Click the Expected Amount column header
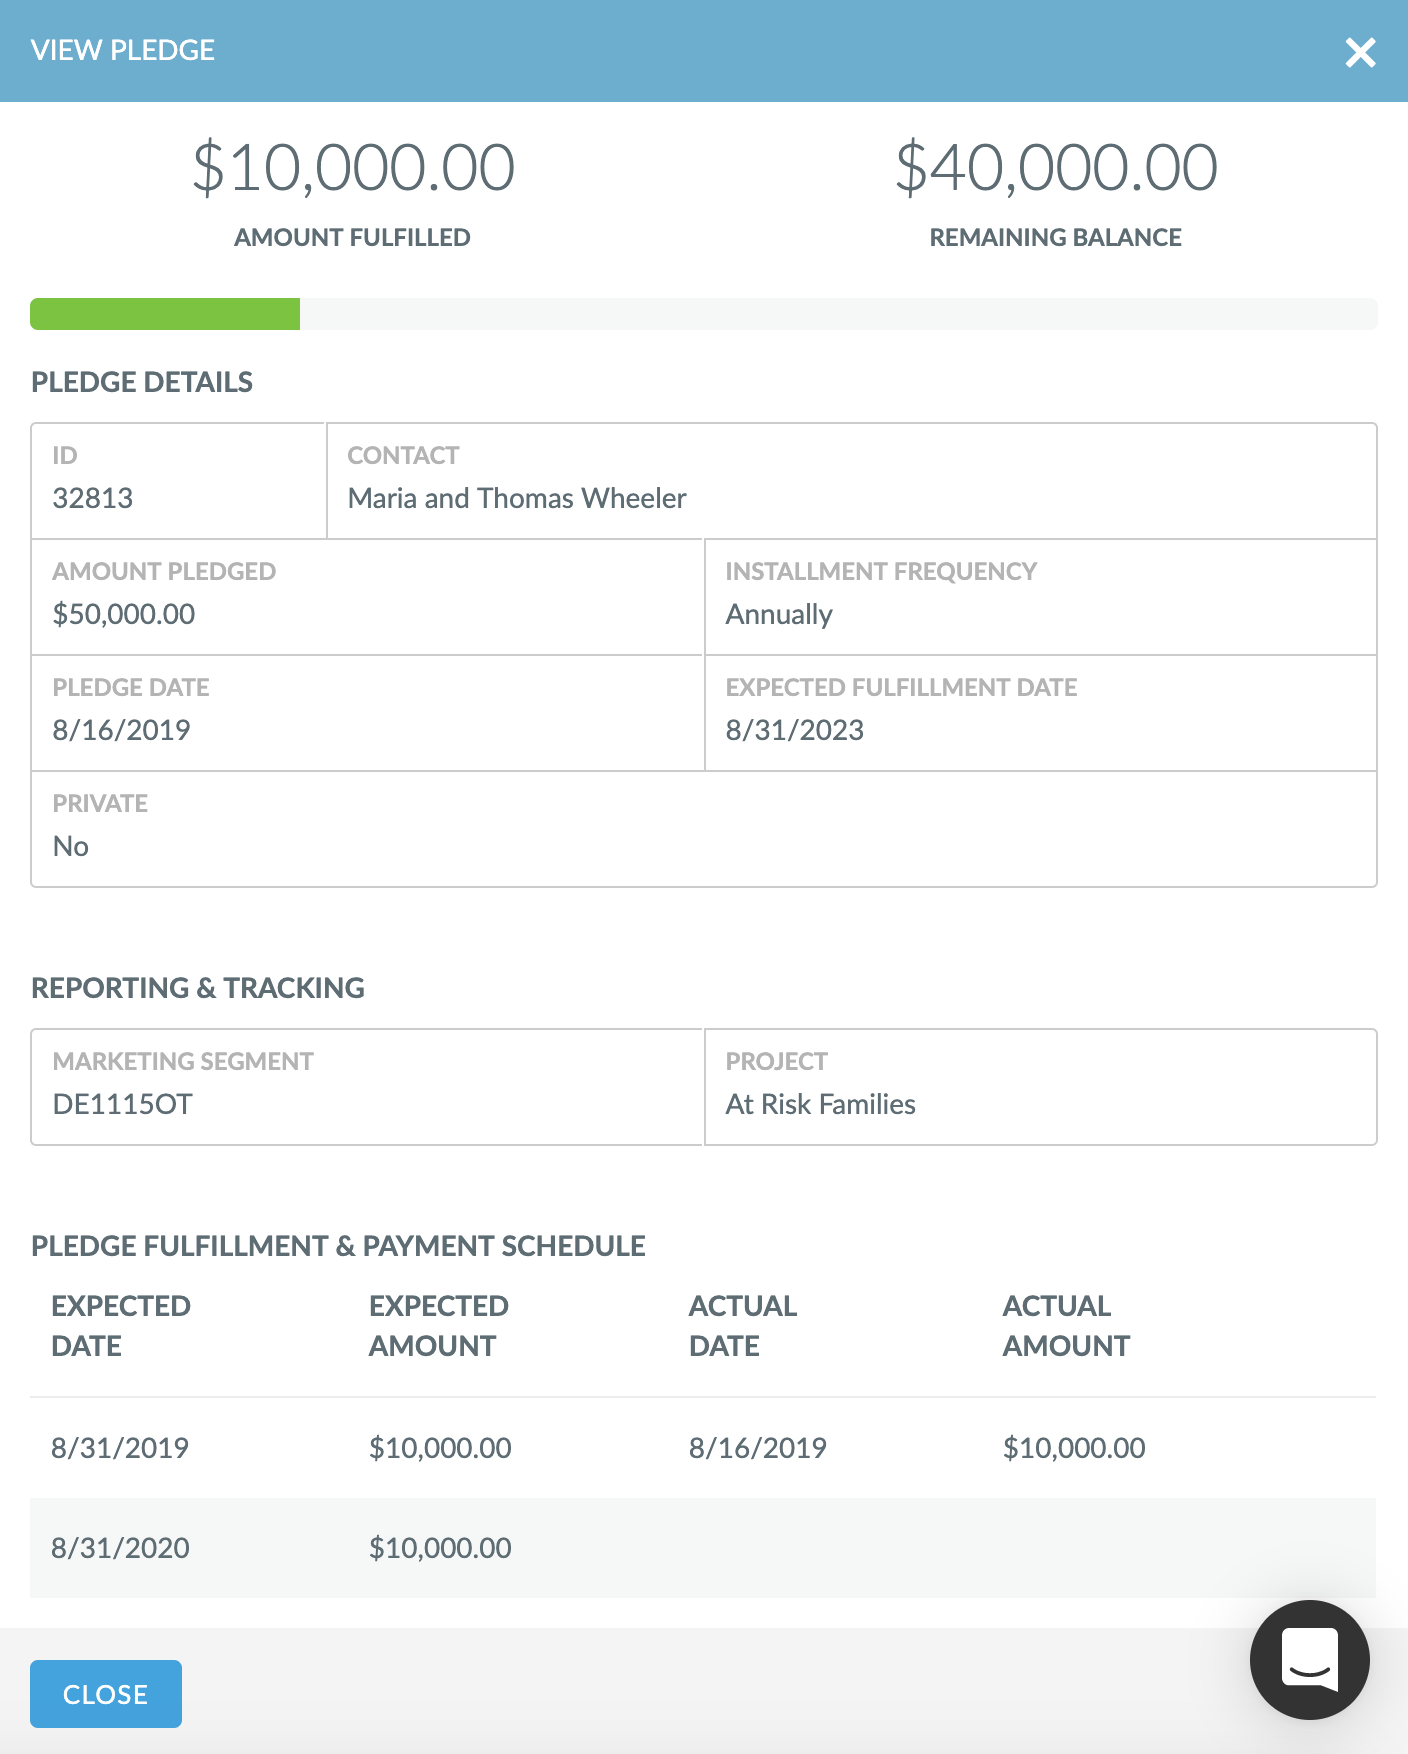Screen dimensions: 1408x1754 [438, 1325]
